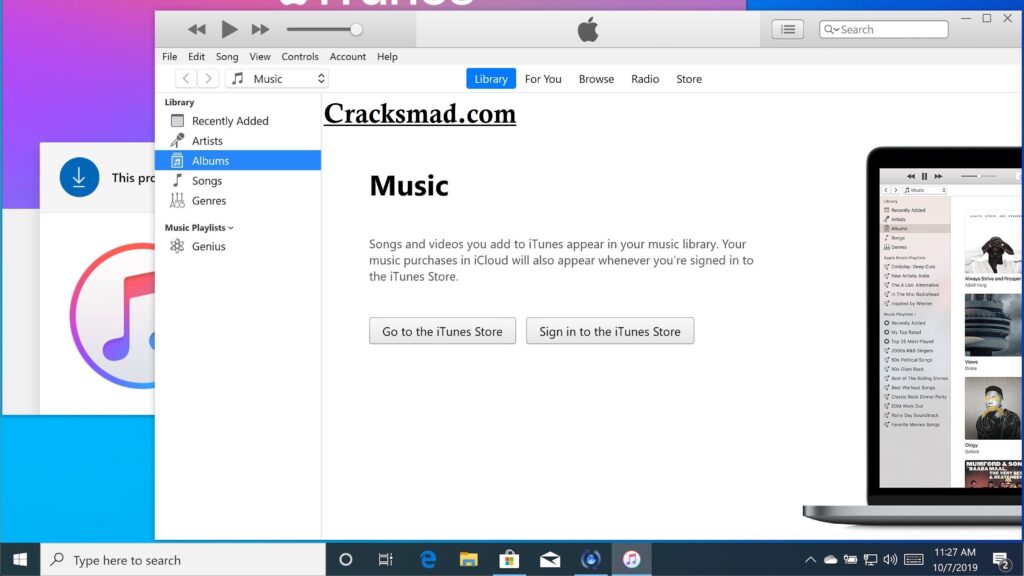Open the Controls menu
Image resolution: width=1024 pixels, height=576 pixels.
click(x=300, y=57)
